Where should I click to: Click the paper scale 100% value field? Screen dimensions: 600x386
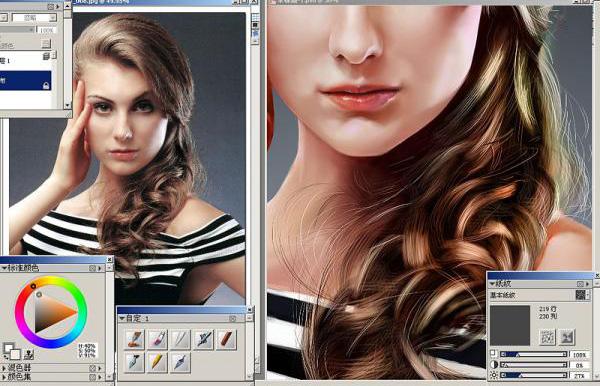[579, 355]
